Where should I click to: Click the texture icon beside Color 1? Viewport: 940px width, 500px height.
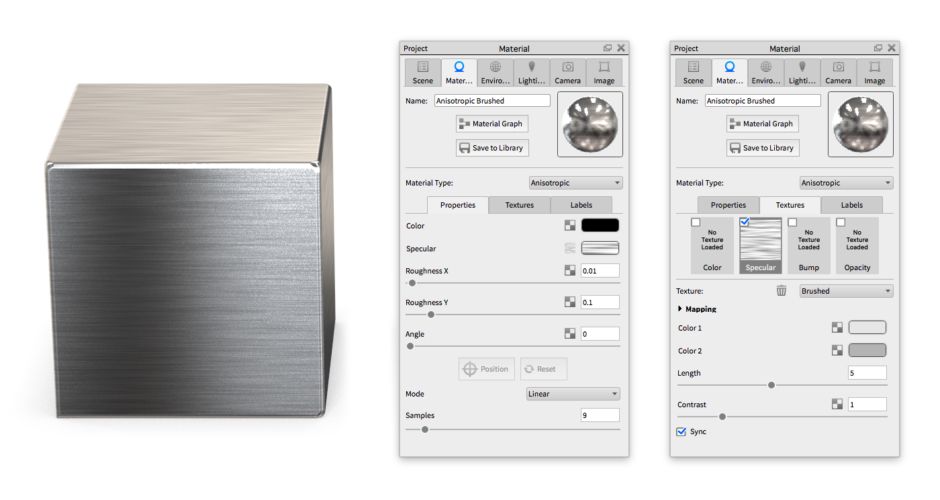[x=837, y=327]
